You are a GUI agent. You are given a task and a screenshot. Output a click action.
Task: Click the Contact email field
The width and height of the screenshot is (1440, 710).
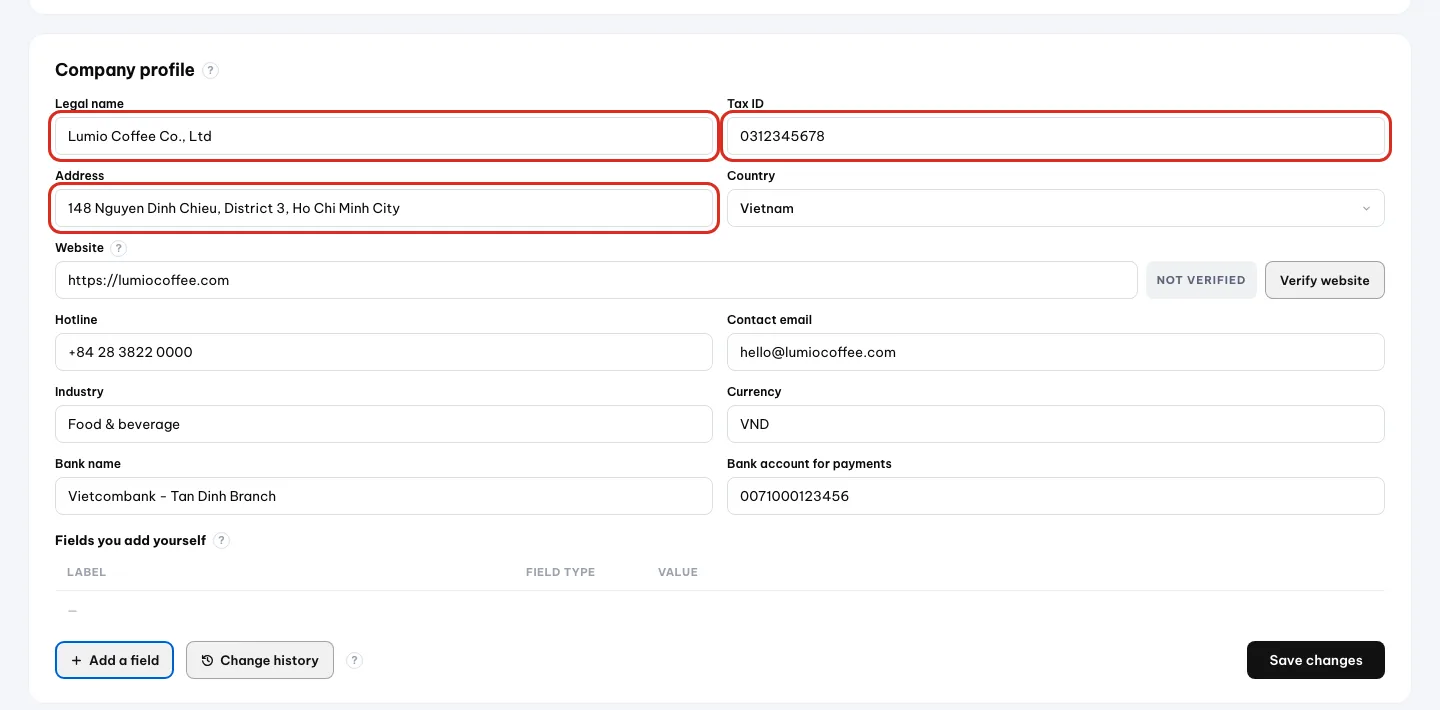point(1055,352)
